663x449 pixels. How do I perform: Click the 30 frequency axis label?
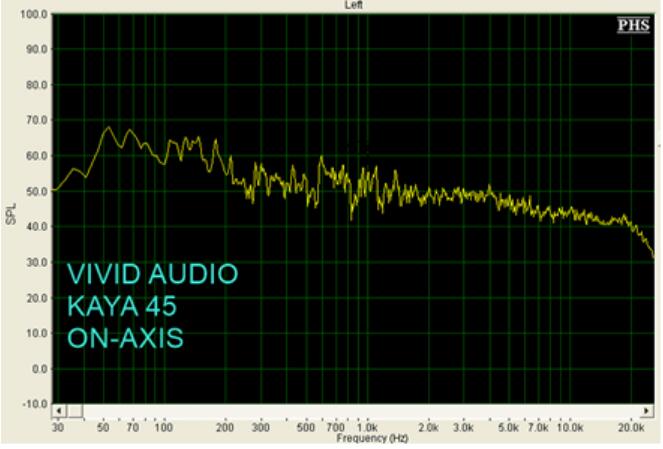pyautogui.click(x=58, y=427)
